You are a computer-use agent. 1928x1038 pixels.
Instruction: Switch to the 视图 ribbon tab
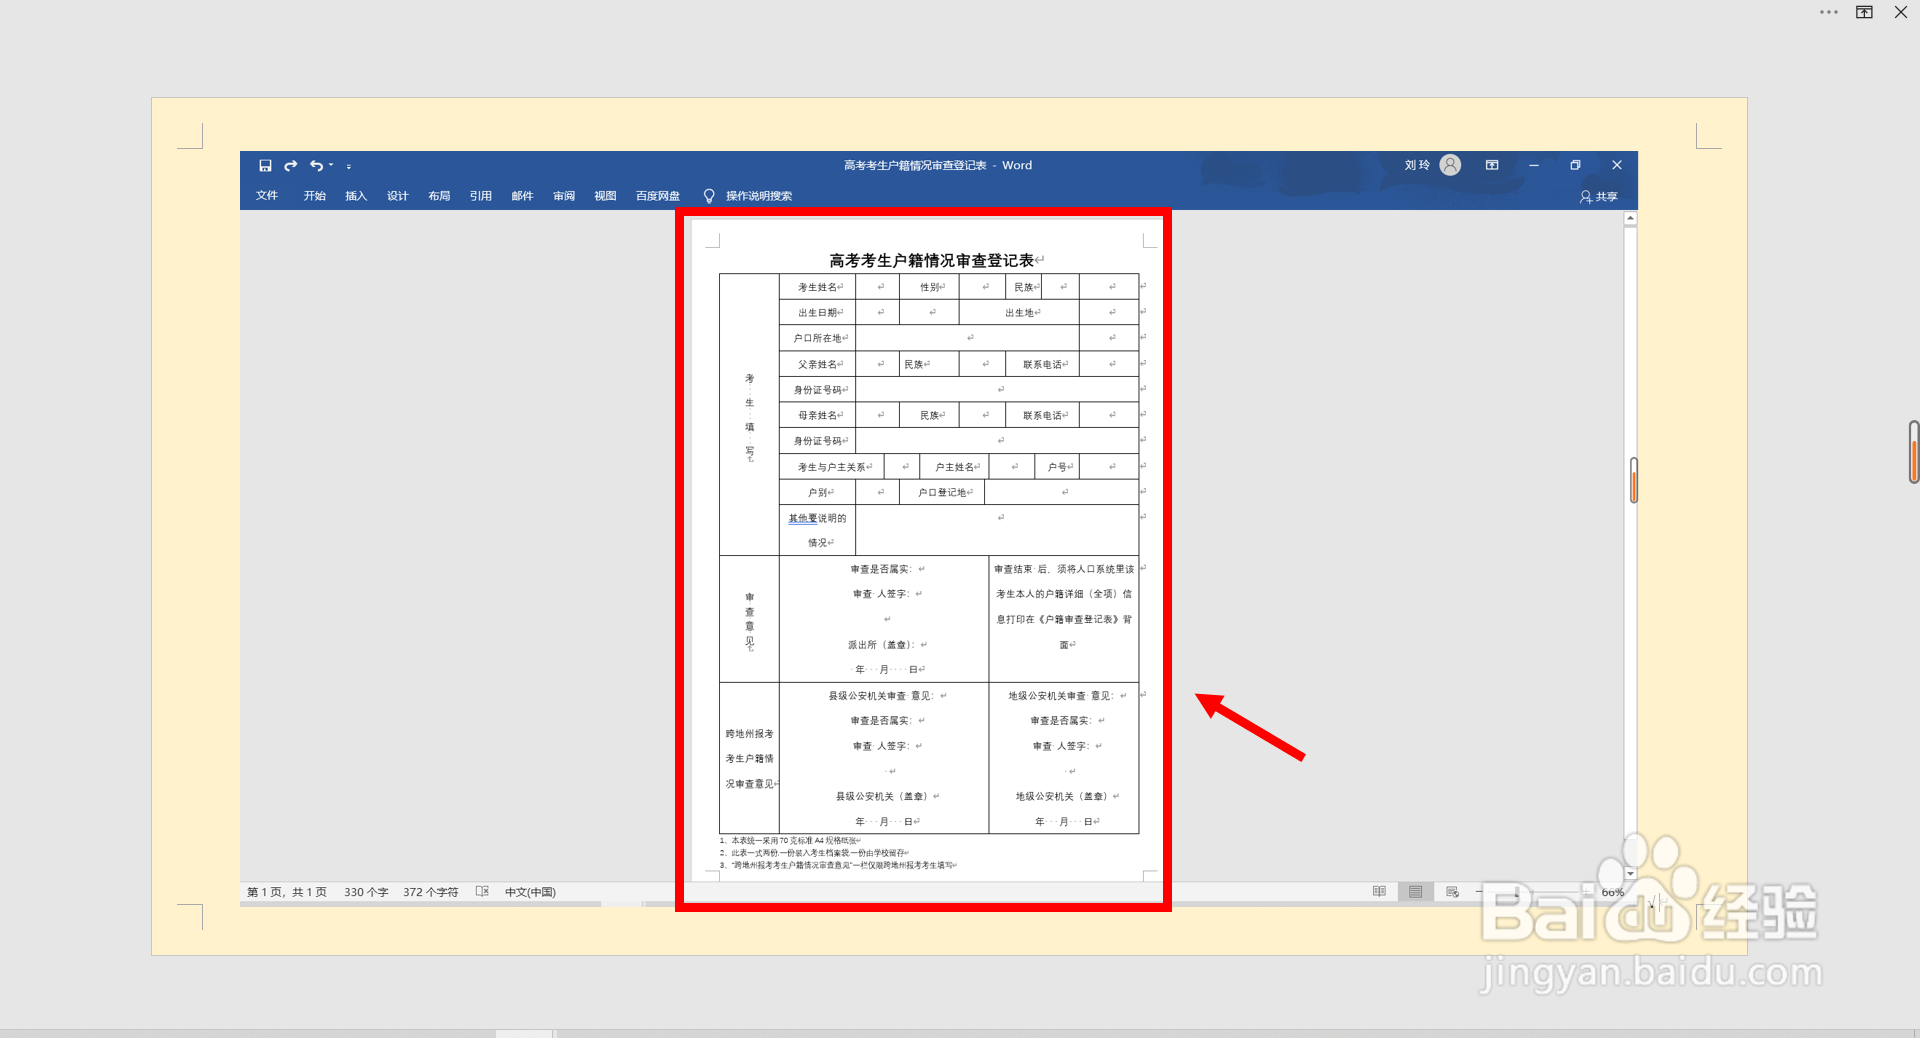(x=605, y=196)
